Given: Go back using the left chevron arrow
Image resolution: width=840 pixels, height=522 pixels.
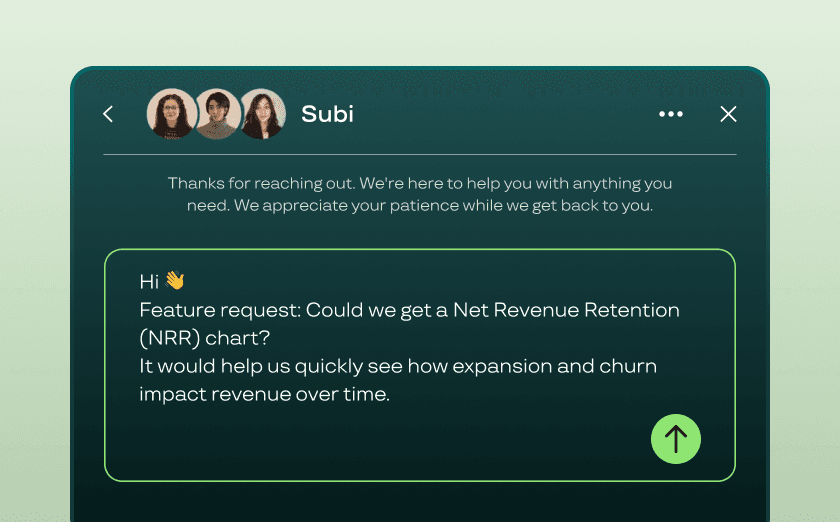Looking at the screenshot, I should tap(108, 114).
